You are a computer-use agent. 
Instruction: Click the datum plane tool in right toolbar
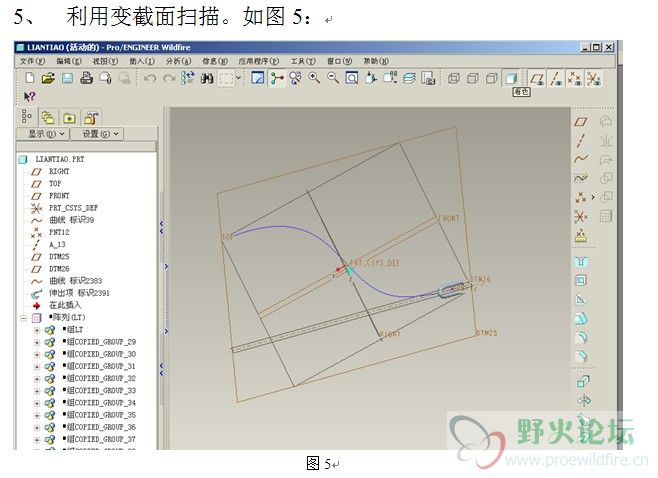tap(581, 122)
